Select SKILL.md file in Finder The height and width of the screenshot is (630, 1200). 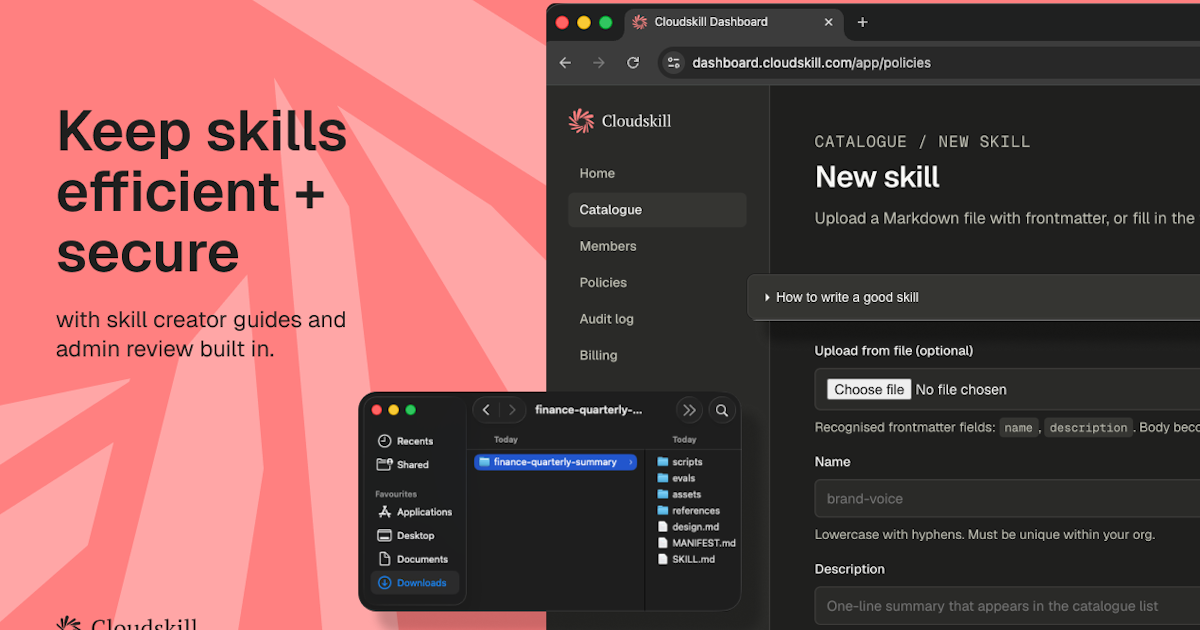pyautogui.click(x=686, y=559)
